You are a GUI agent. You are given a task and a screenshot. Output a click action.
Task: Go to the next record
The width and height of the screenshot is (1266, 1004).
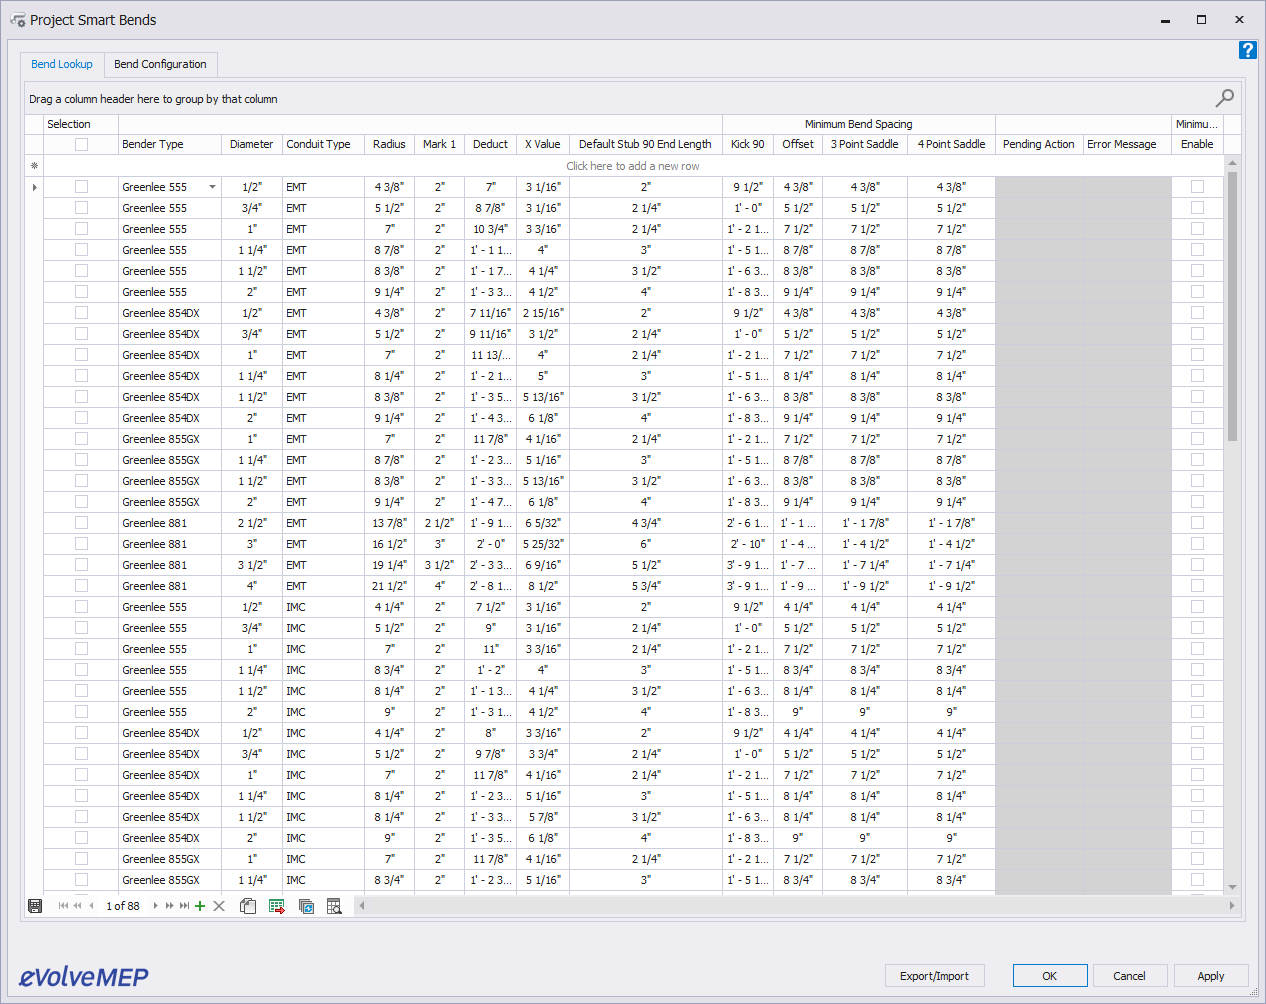coord(155,906)
